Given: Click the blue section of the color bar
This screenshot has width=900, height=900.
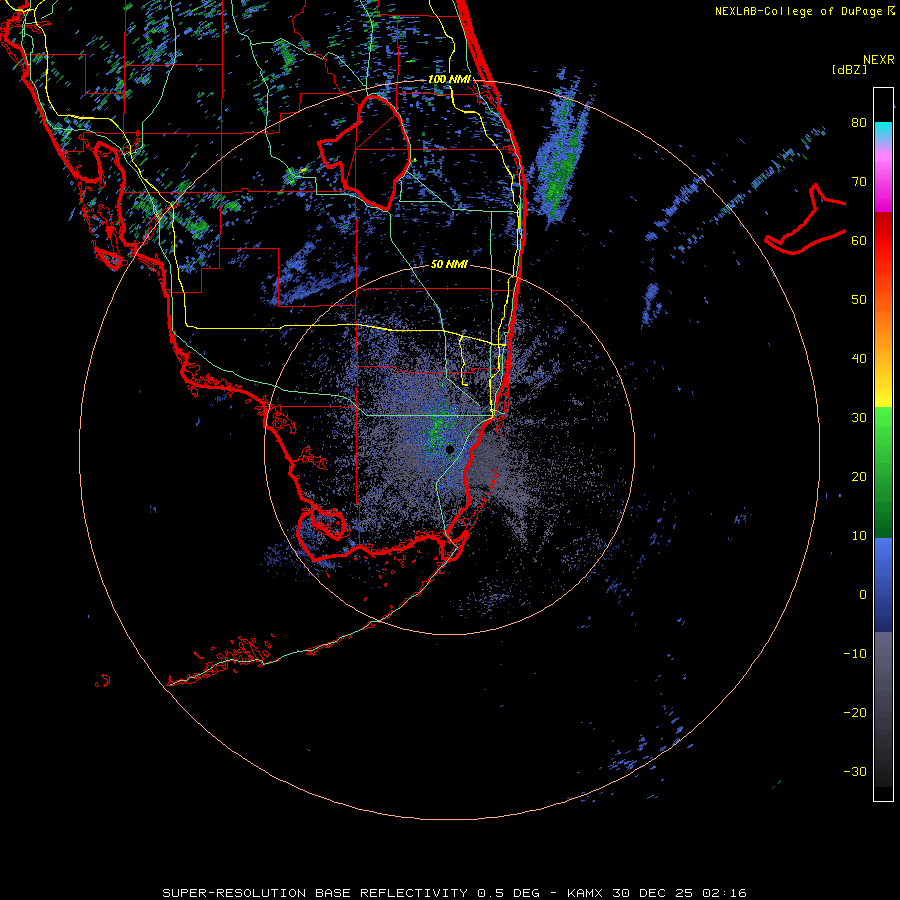Looking at the screenshot, I should coord(883,585).
